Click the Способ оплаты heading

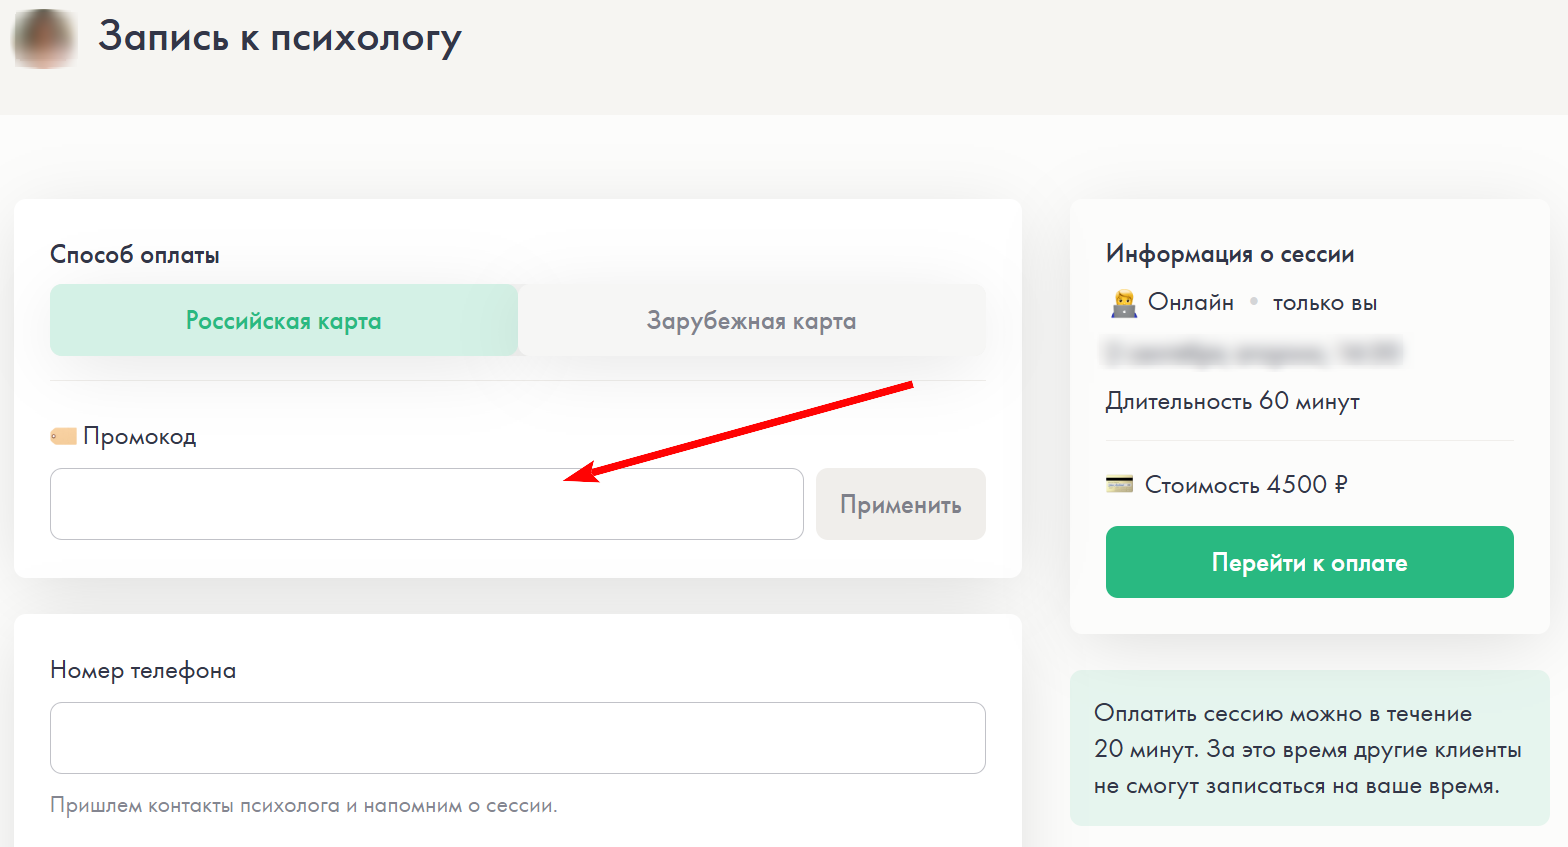(x=135, y=255)
